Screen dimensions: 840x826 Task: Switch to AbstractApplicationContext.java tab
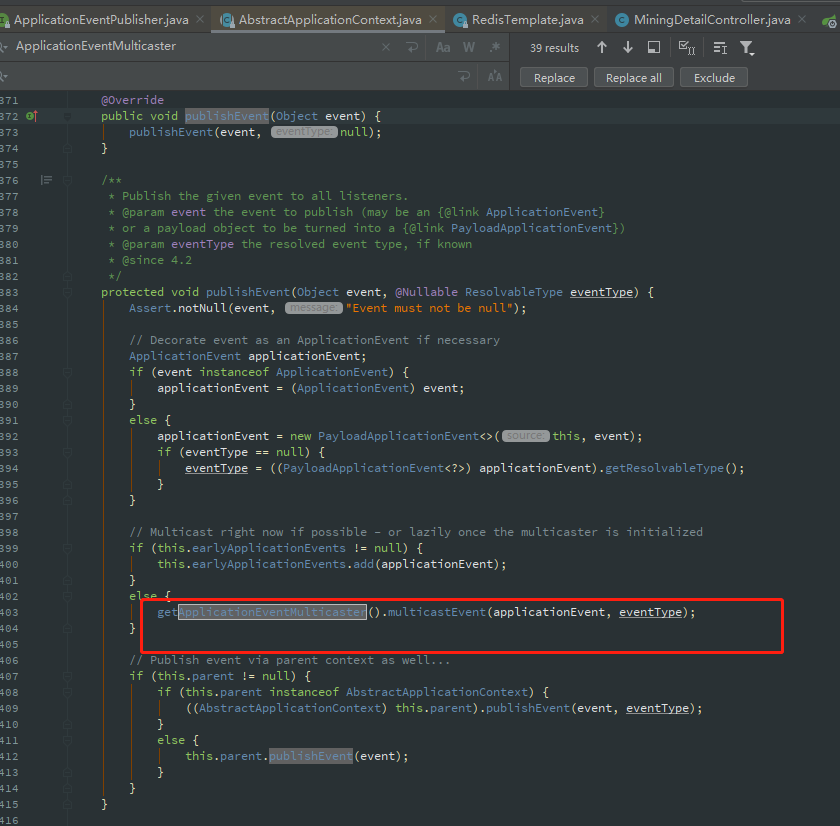[x=330, y=20]
